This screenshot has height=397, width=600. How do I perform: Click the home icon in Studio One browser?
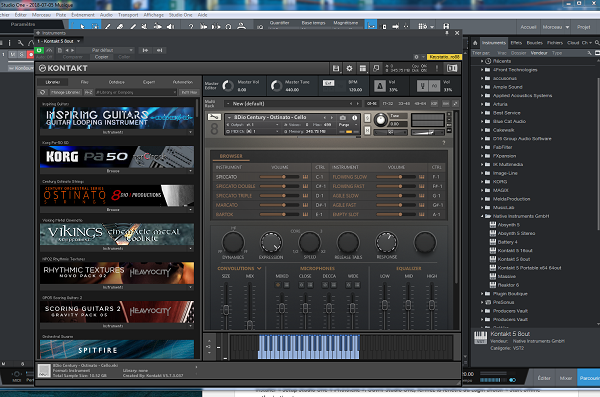click(x=475, y=43)
